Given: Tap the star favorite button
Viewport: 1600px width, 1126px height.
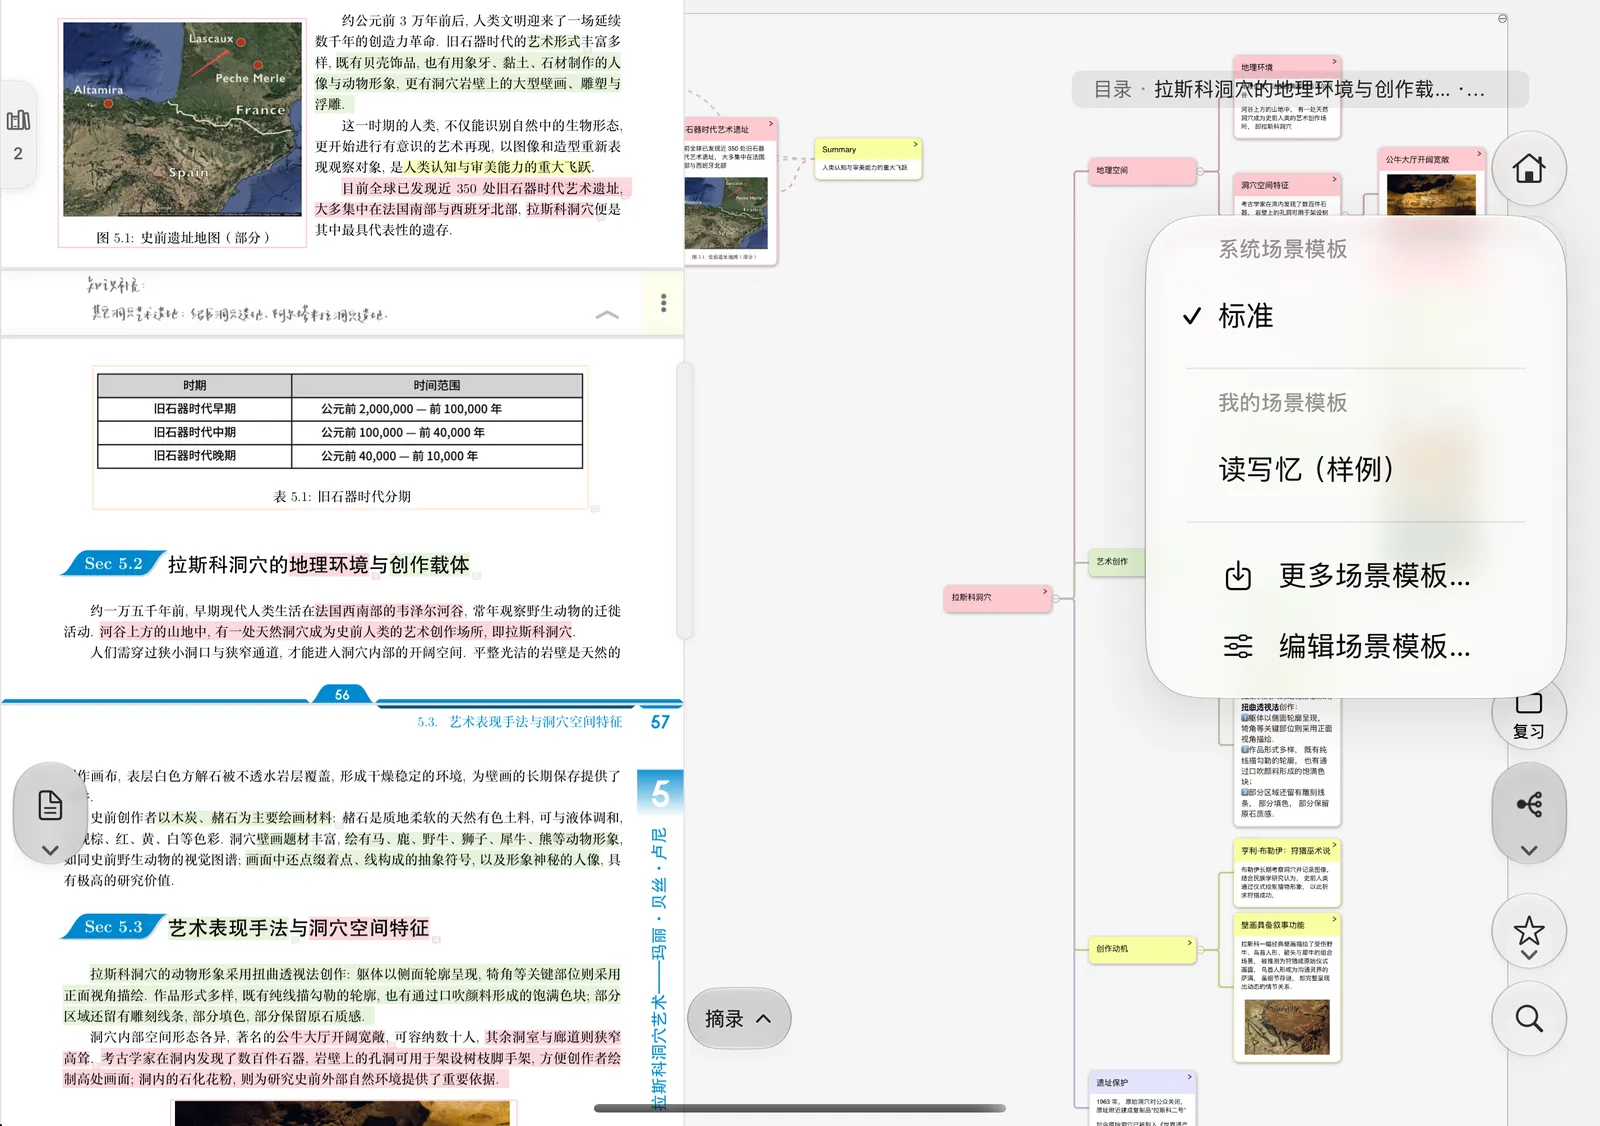Looking at the screenshot, I should 1528,930.
